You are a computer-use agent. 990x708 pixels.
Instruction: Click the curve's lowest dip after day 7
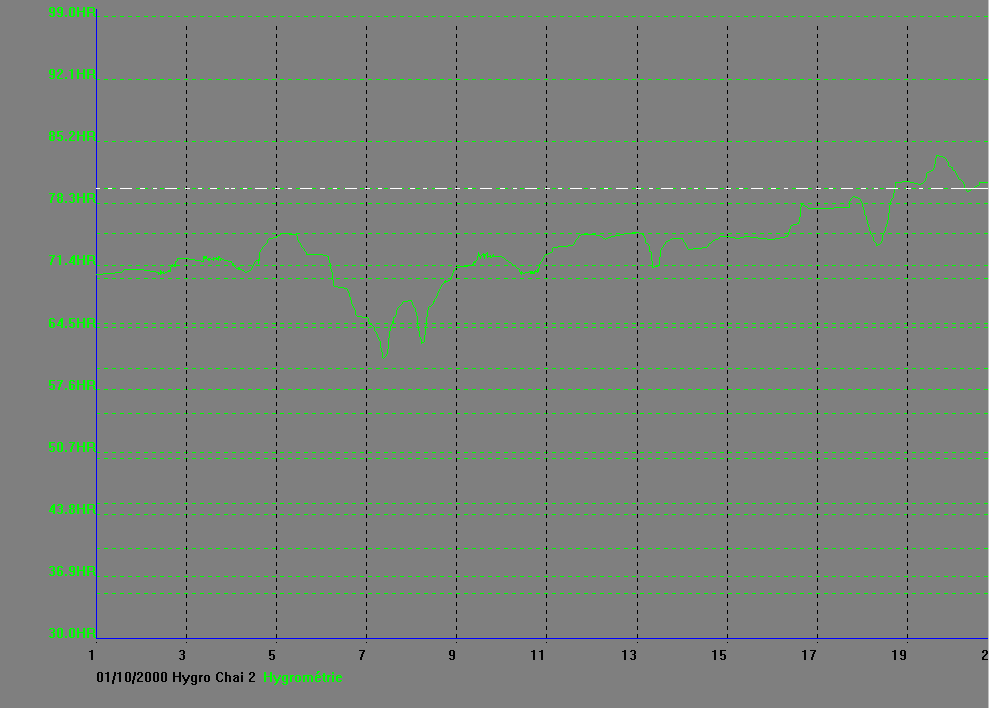[384, 357]
